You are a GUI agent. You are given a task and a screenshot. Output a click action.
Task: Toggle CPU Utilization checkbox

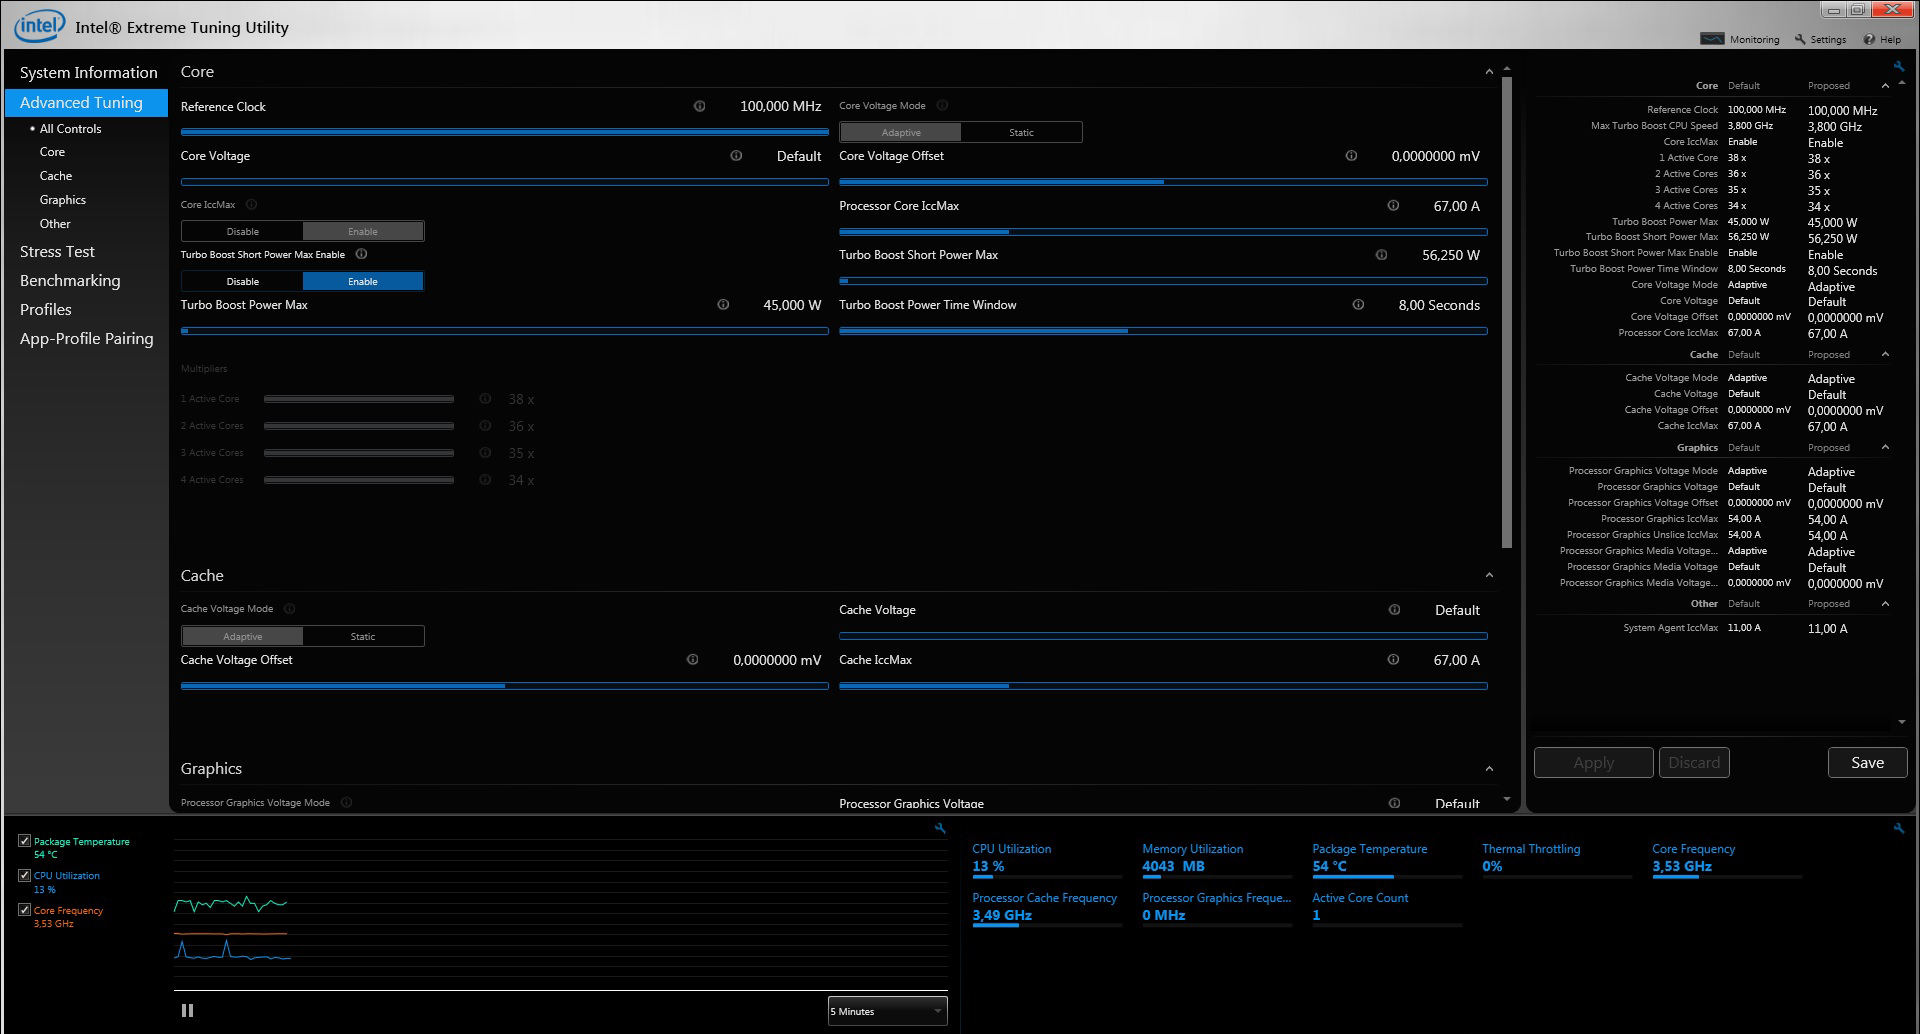tap(25, 875)
